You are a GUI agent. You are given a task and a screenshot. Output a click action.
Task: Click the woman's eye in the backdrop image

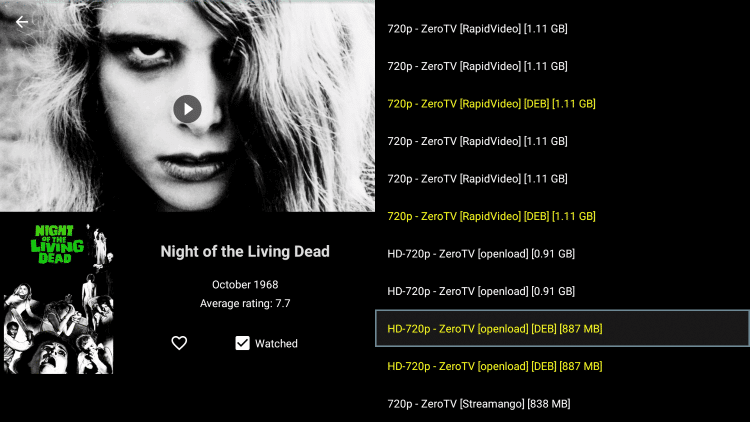149,51
